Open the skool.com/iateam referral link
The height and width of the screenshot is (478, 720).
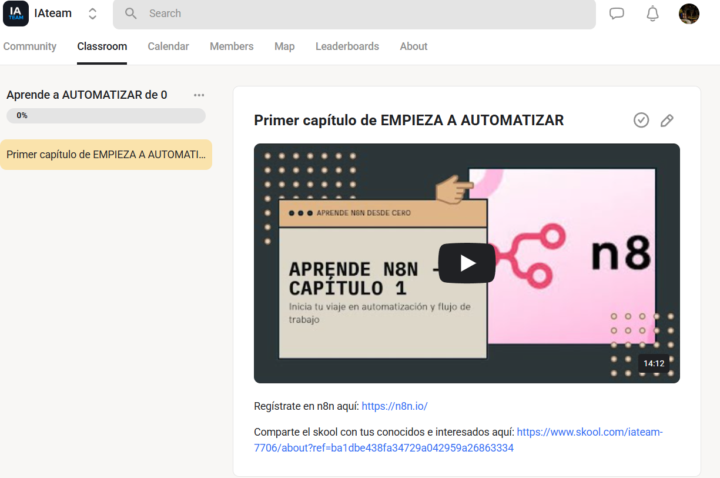click(458, 440)
